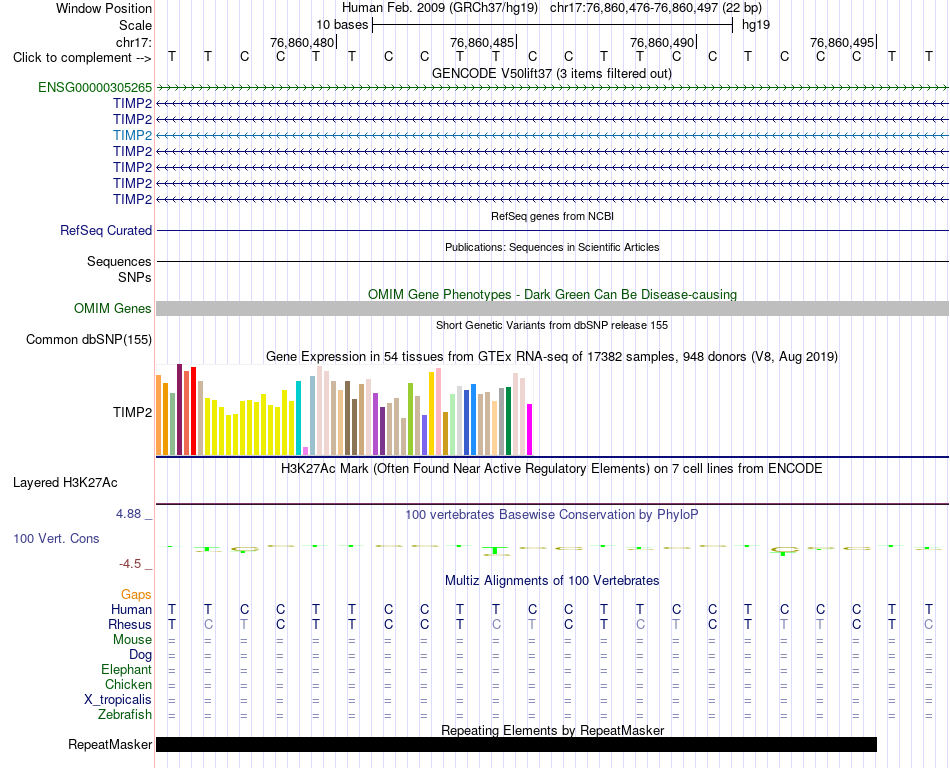Screen dimensions: 950x768
Task: Click the black RepeatMasker element bar
Action: tap(516, 744)
